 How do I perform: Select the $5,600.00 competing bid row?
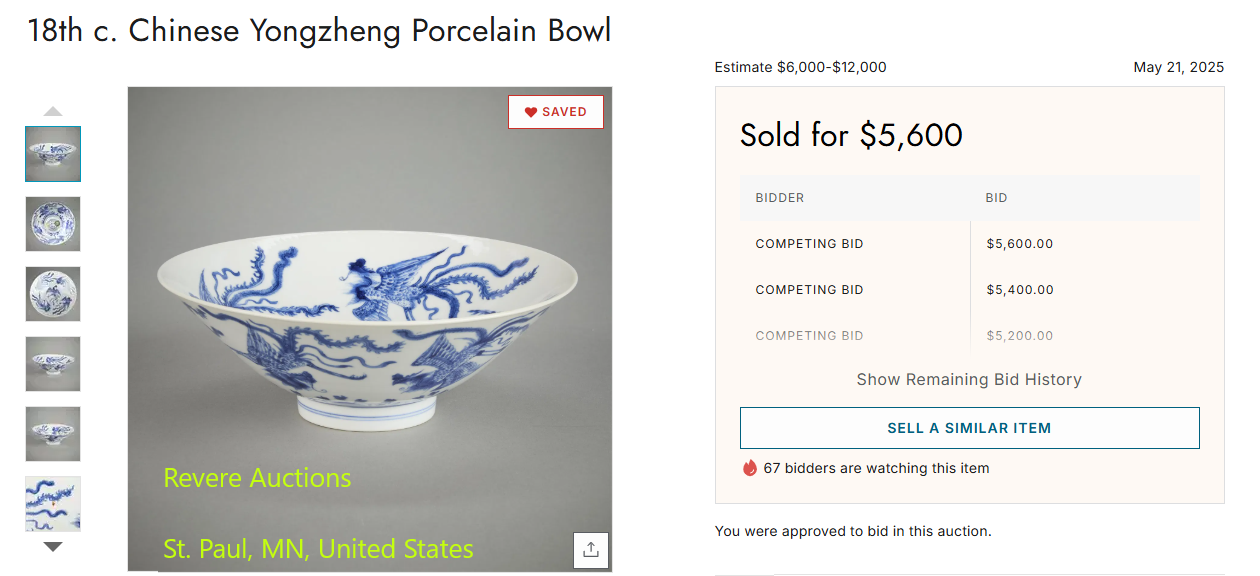(x=969, y=244)
